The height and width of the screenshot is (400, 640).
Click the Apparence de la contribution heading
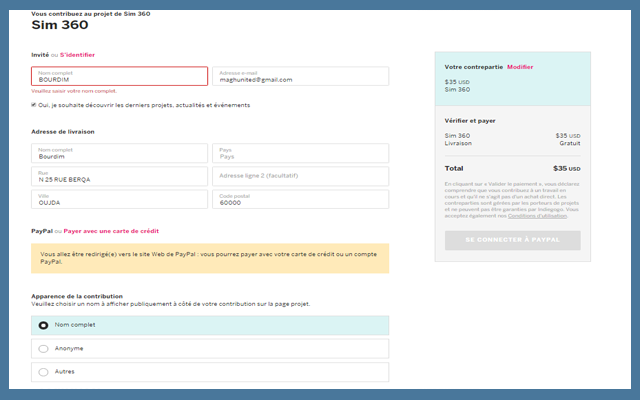pyautogui.click(x=77, y=296)
